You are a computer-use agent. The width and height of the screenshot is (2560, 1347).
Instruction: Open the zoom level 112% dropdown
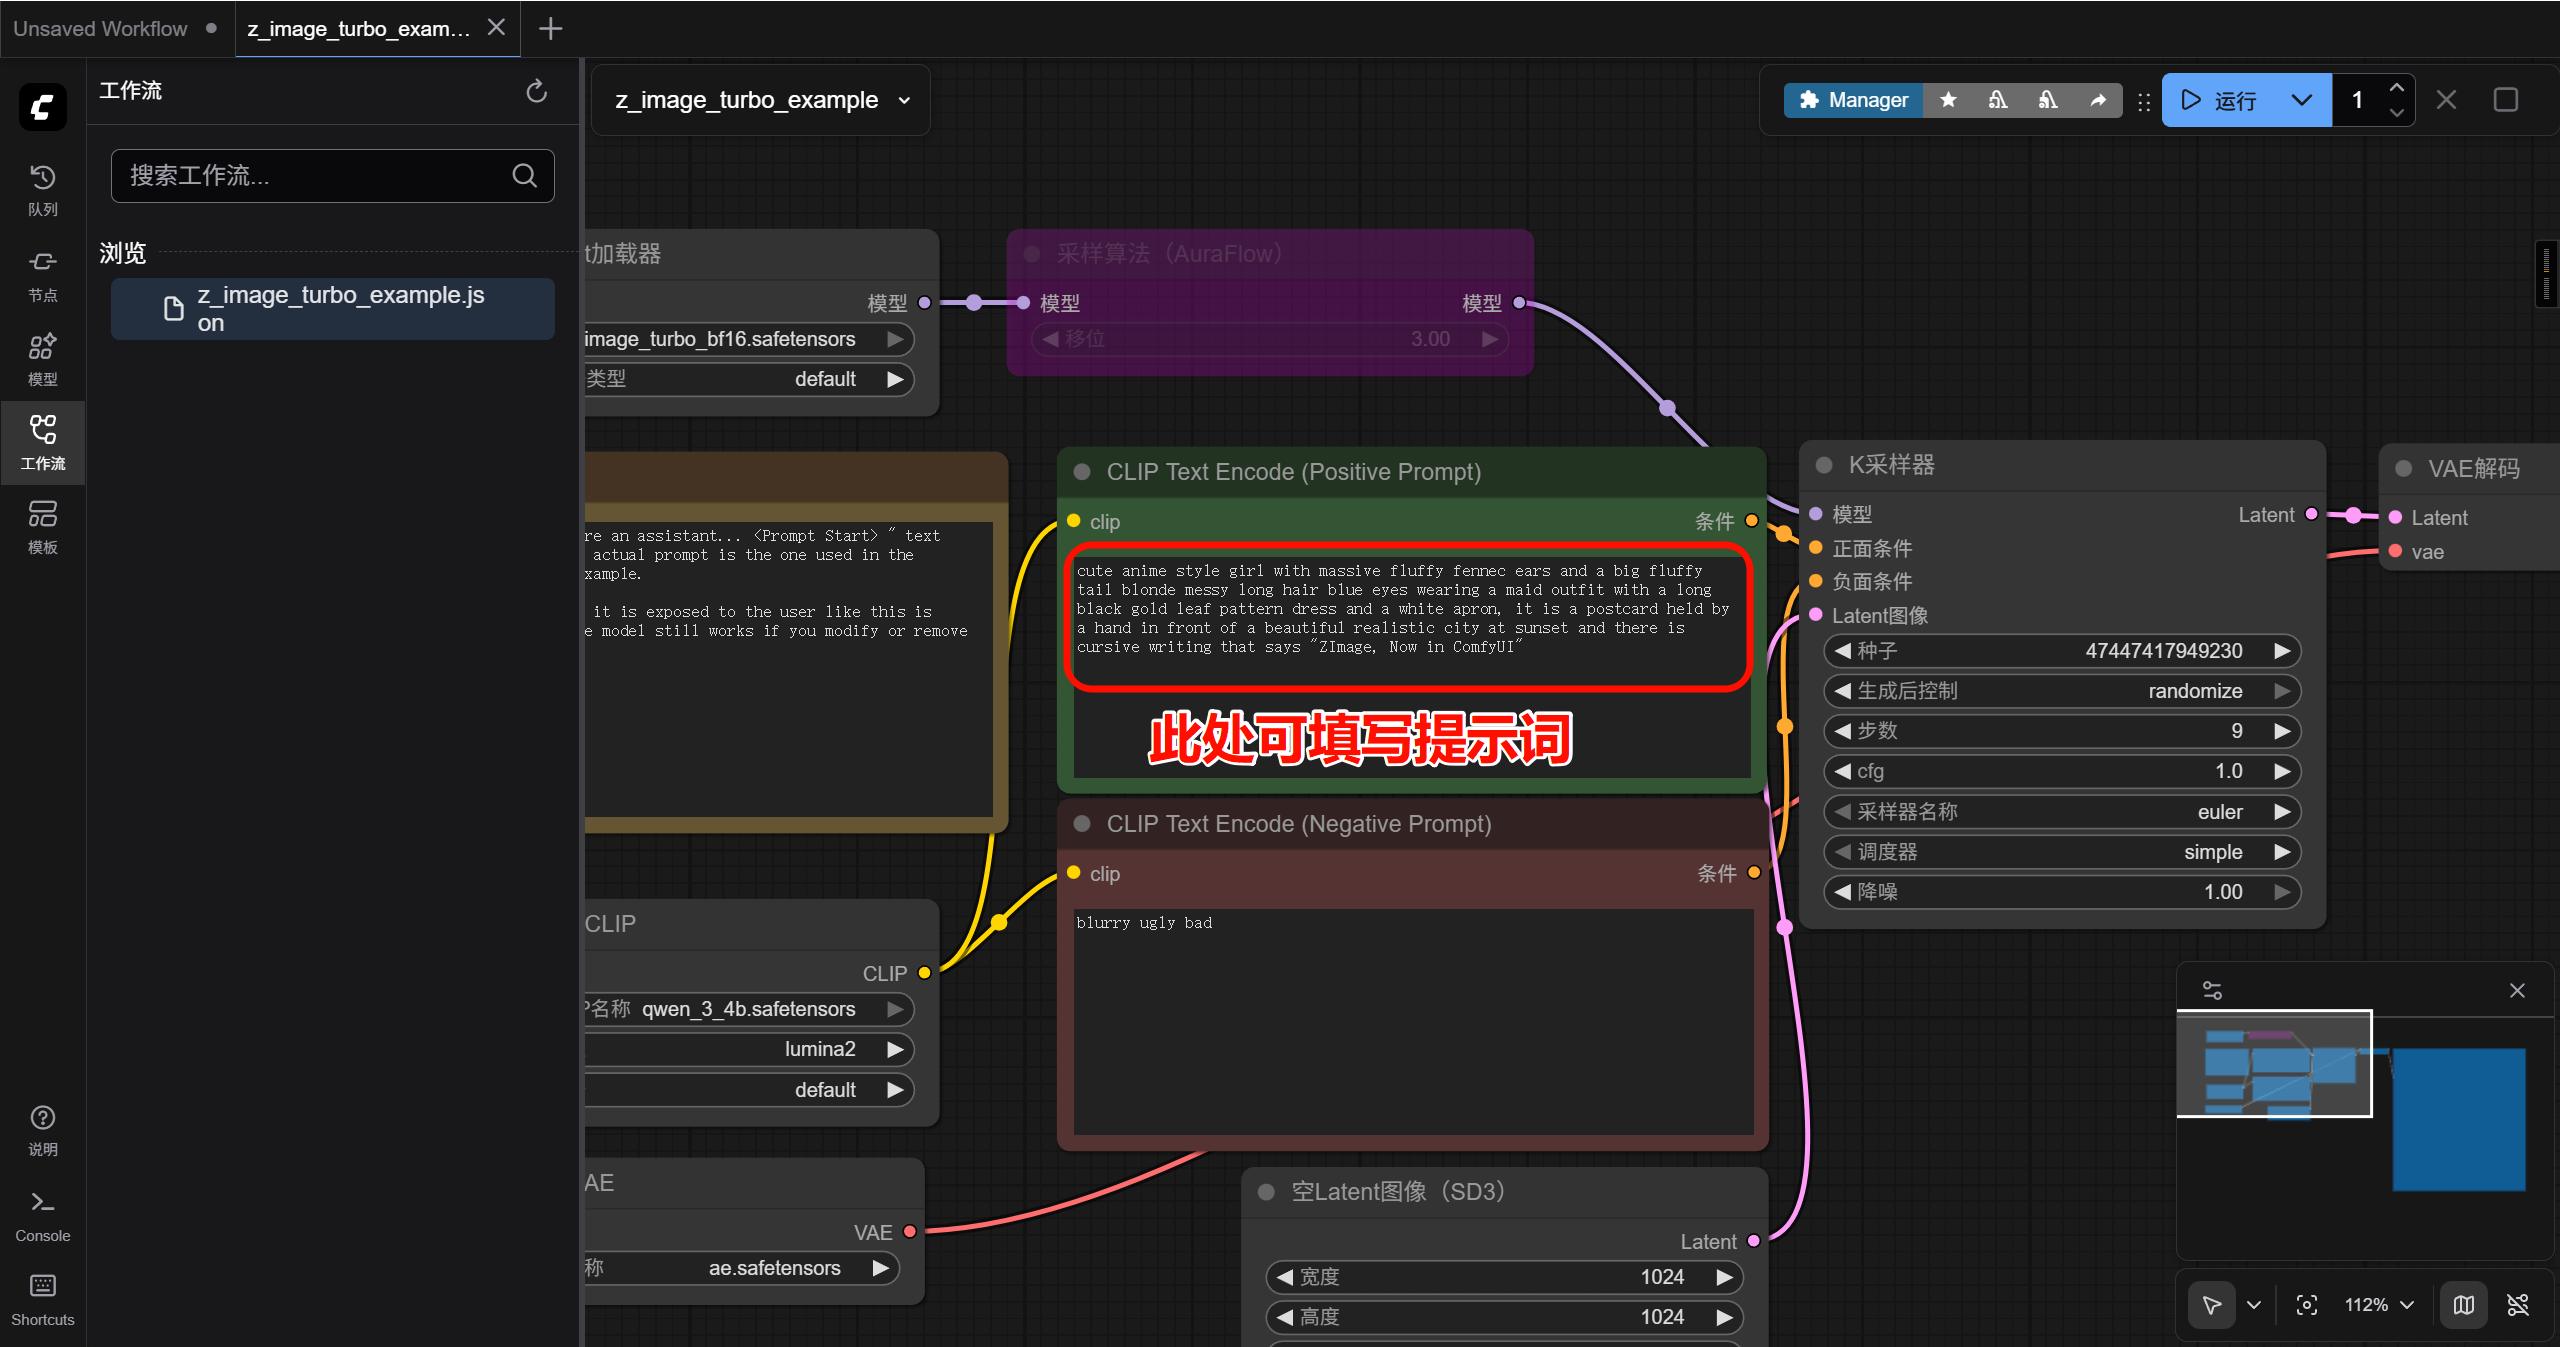2379,1304
